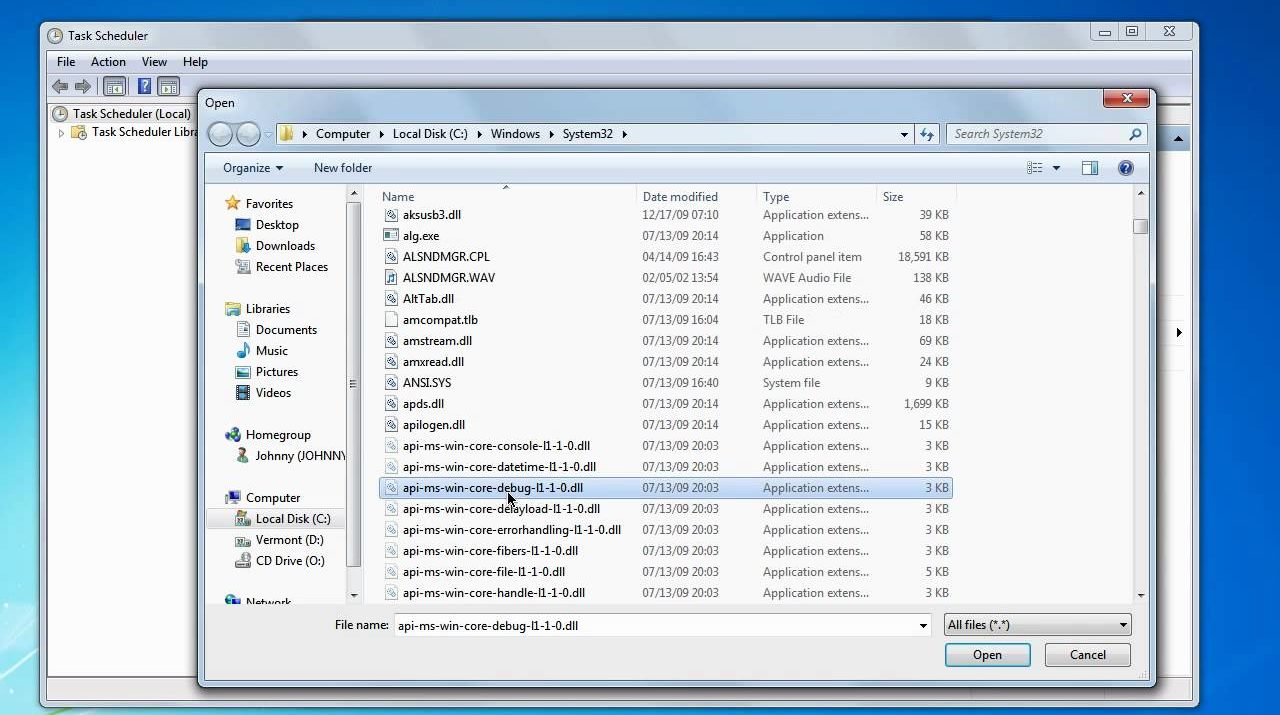Expand the view options dropdown arrow

tap(1056, 168)
